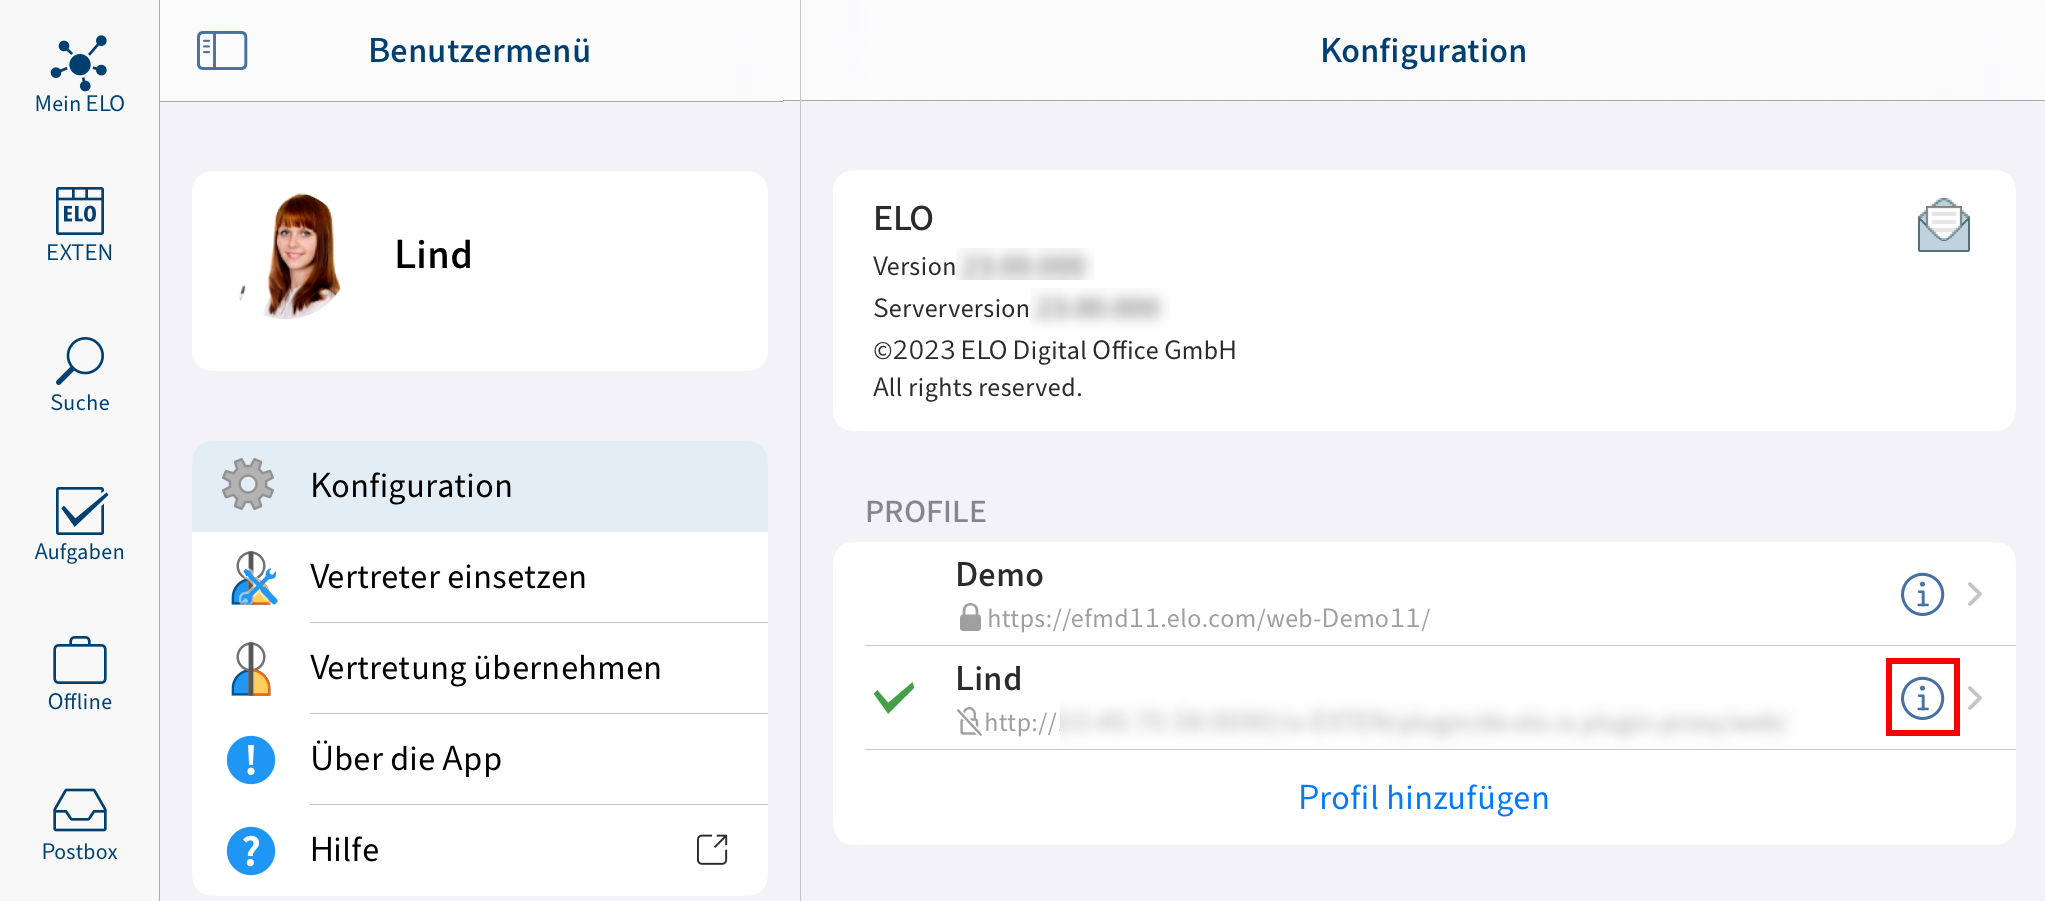Image resolution: width=2045 pixels, height=901 pixels.
Task: Click the Serverversion label
Action: coord(951,309)
